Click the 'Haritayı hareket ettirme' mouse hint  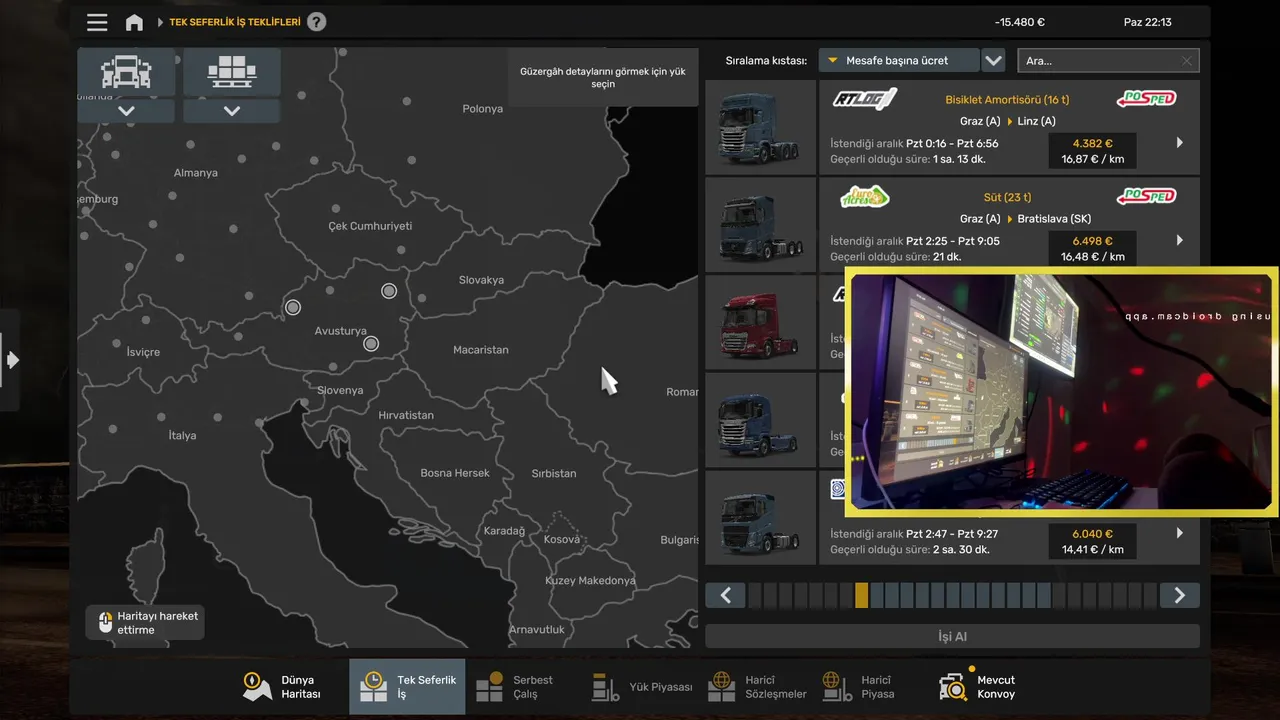click(x=146, y=623)
